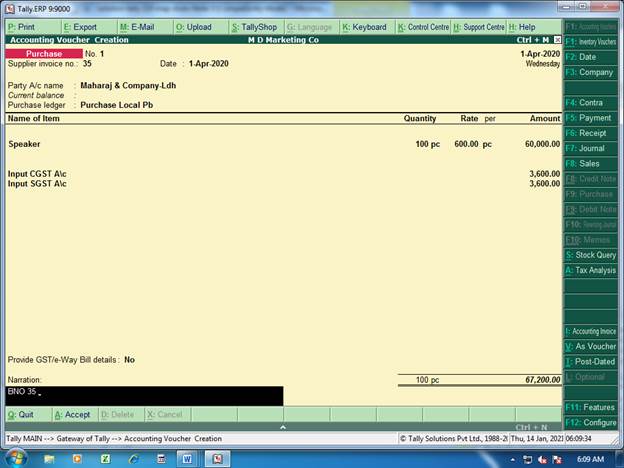The height and width of the screenshot is (468, 624).
Task: Open Internet Explorer from taskbar
Action: [134, 459]
